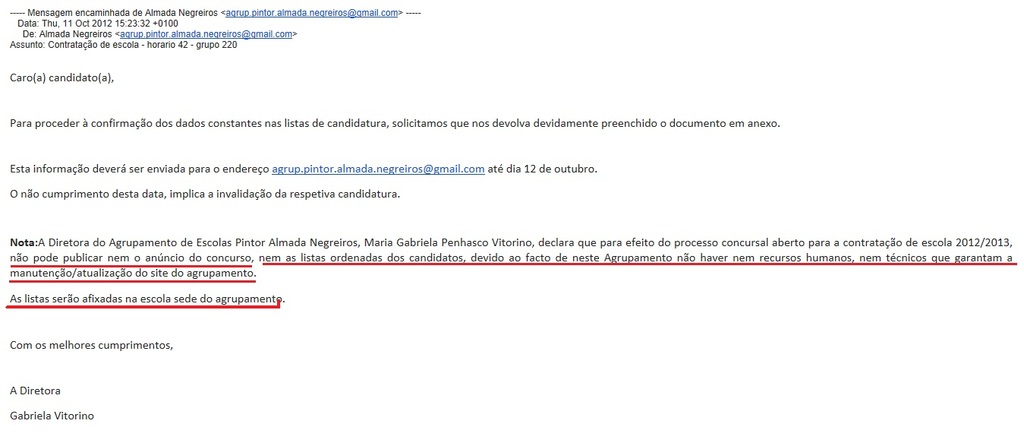Click the sentence O não cumprimento desta data
This screenshot has width=1024, height=446.
[x=204, y=194]
